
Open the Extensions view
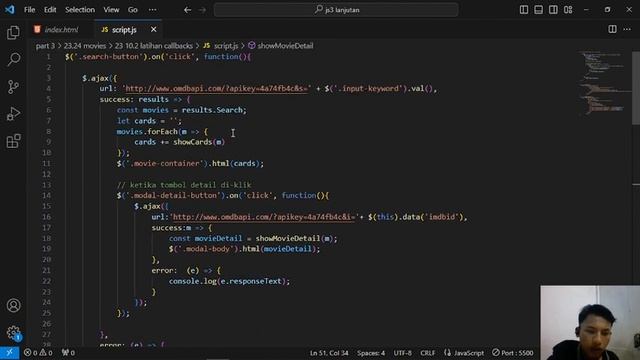13,141
